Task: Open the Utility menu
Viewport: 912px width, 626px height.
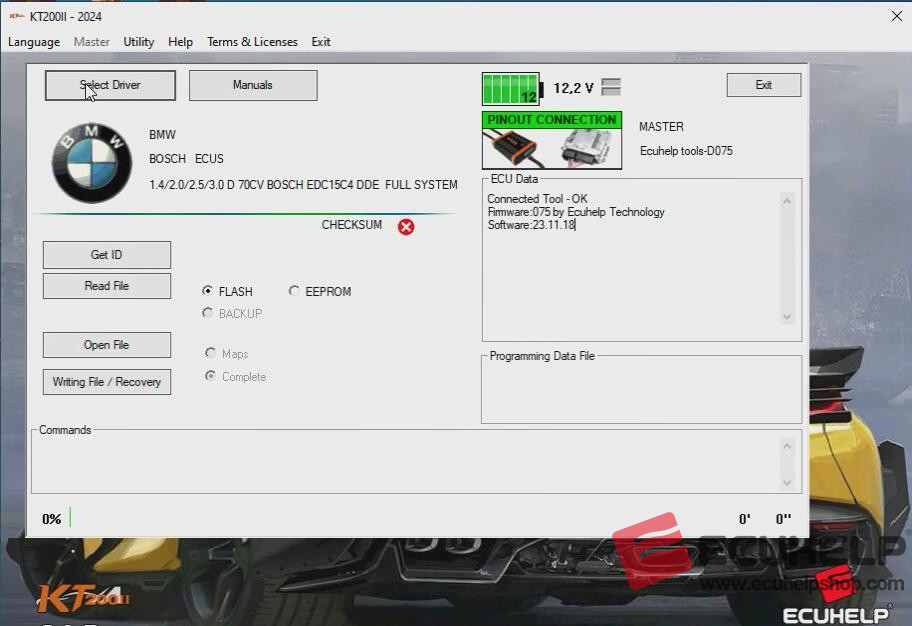Action: [x=138, y=42]
